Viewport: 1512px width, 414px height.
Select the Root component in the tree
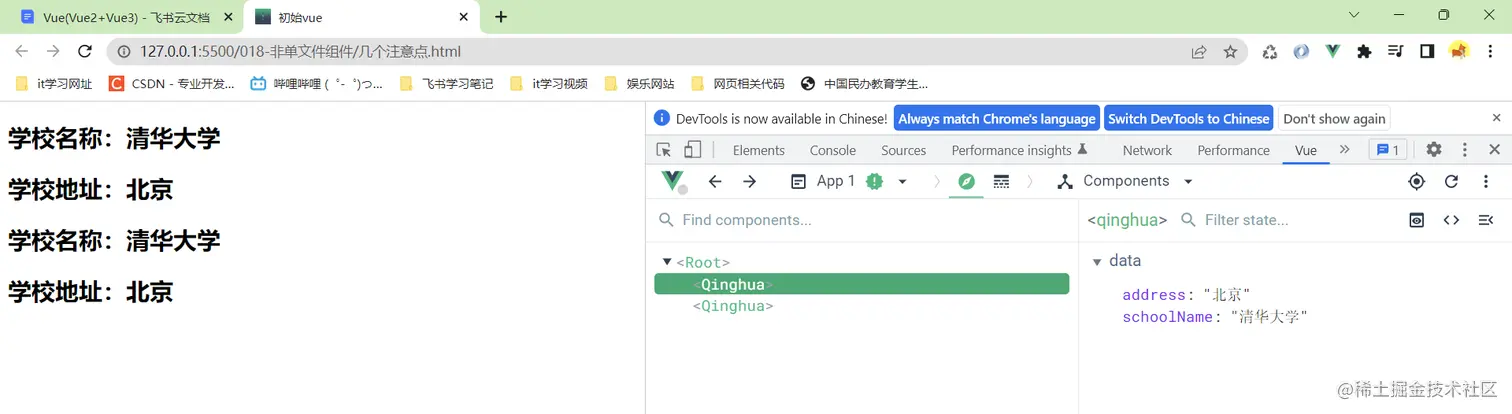[x=703, y=263]
